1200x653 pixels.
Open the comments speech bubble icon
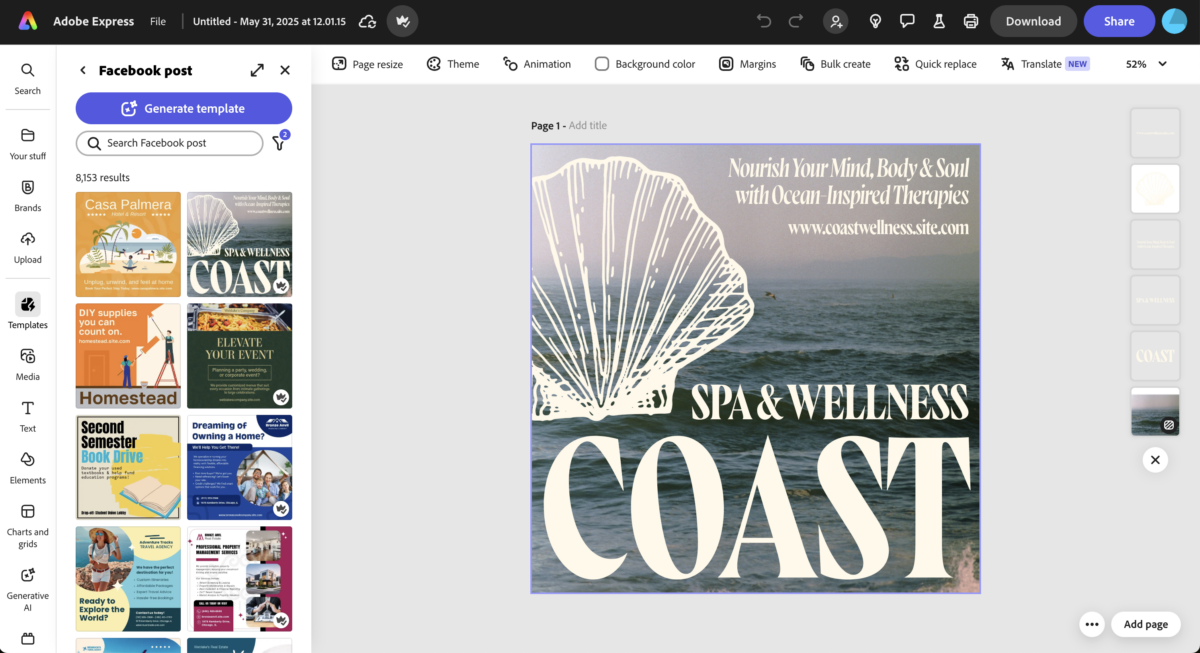[907, 21]
